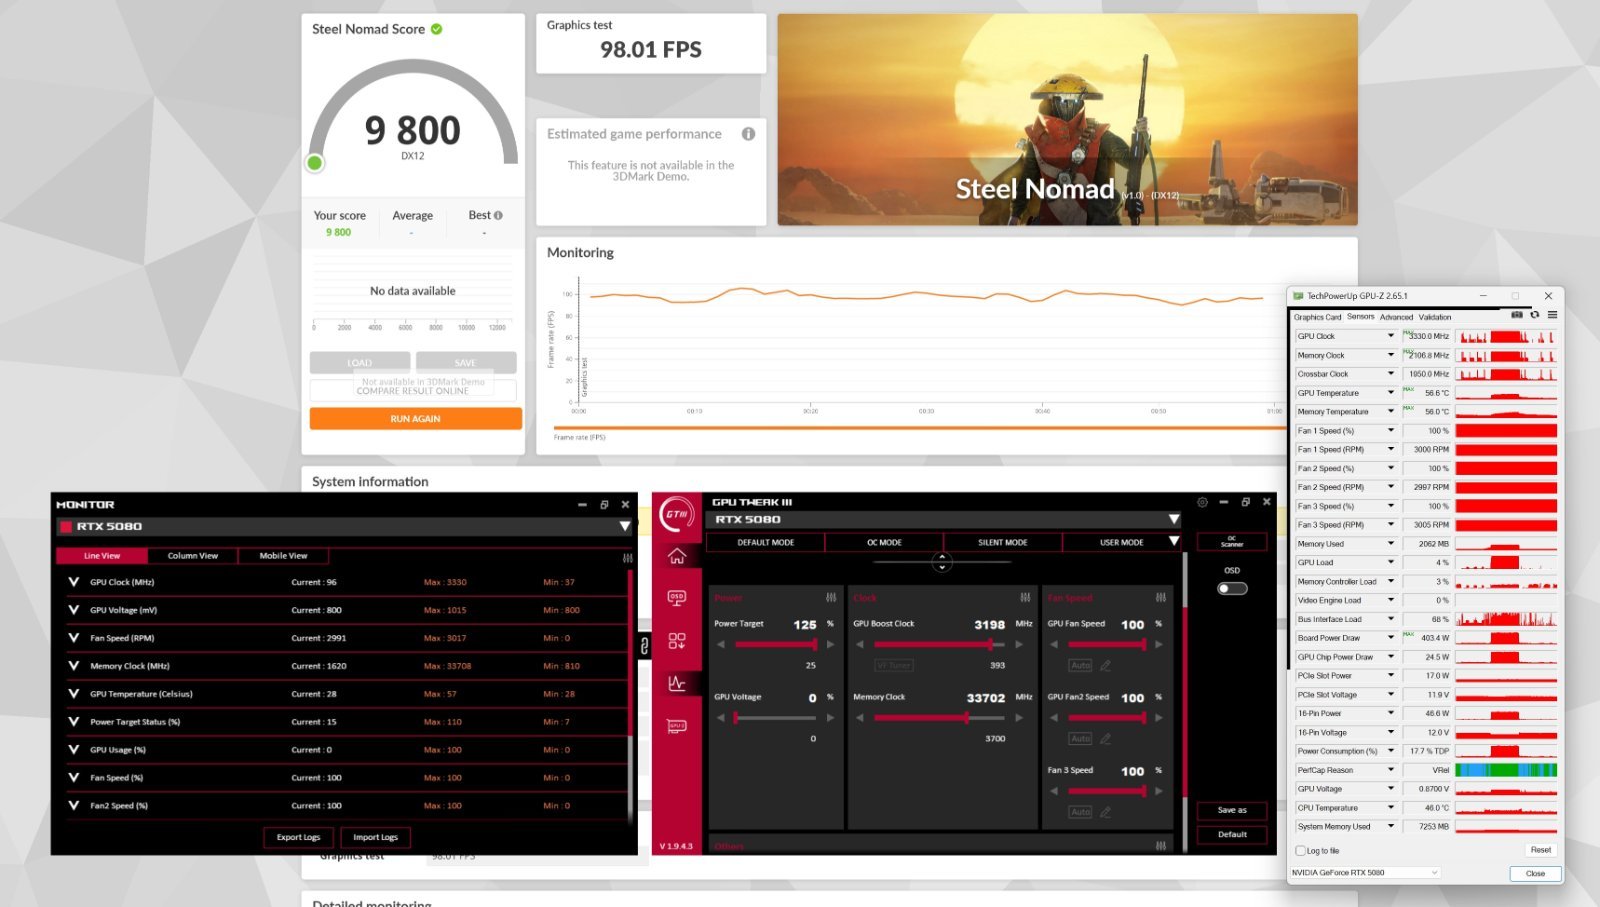The image size is (1600, 907).
Task: Click the PerfCap Reason graph in GPU-Z
Action: coord(1506,770)
